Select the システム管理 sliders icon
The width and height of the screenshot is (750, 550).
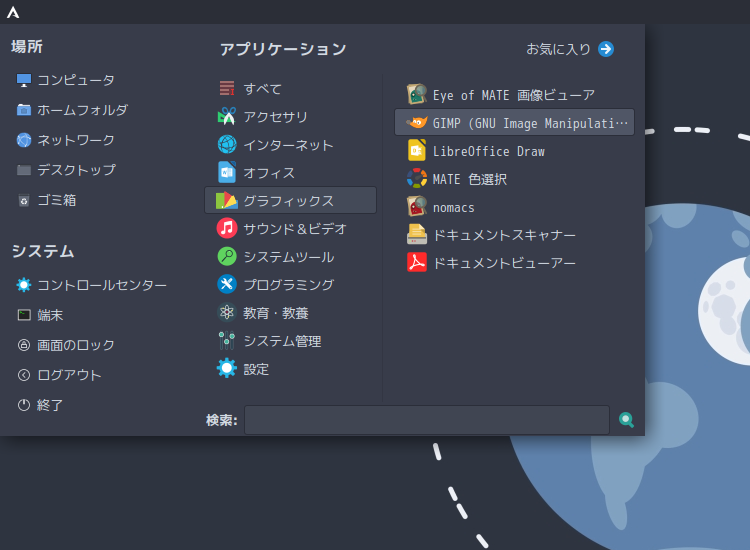pos(227,341)
